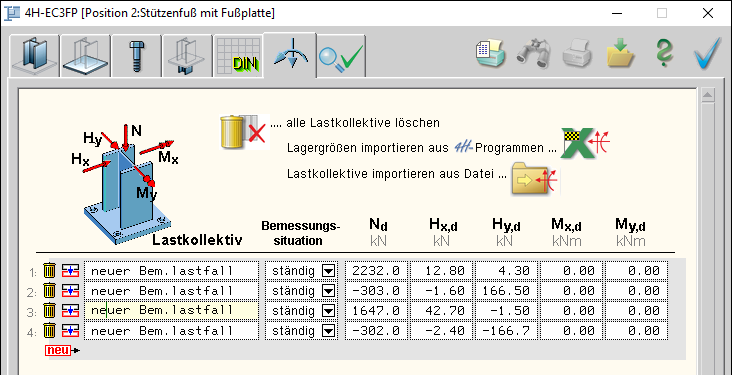Open the steel profile column tab
Screen dimensions: 732x375
(x=34, y=56)
